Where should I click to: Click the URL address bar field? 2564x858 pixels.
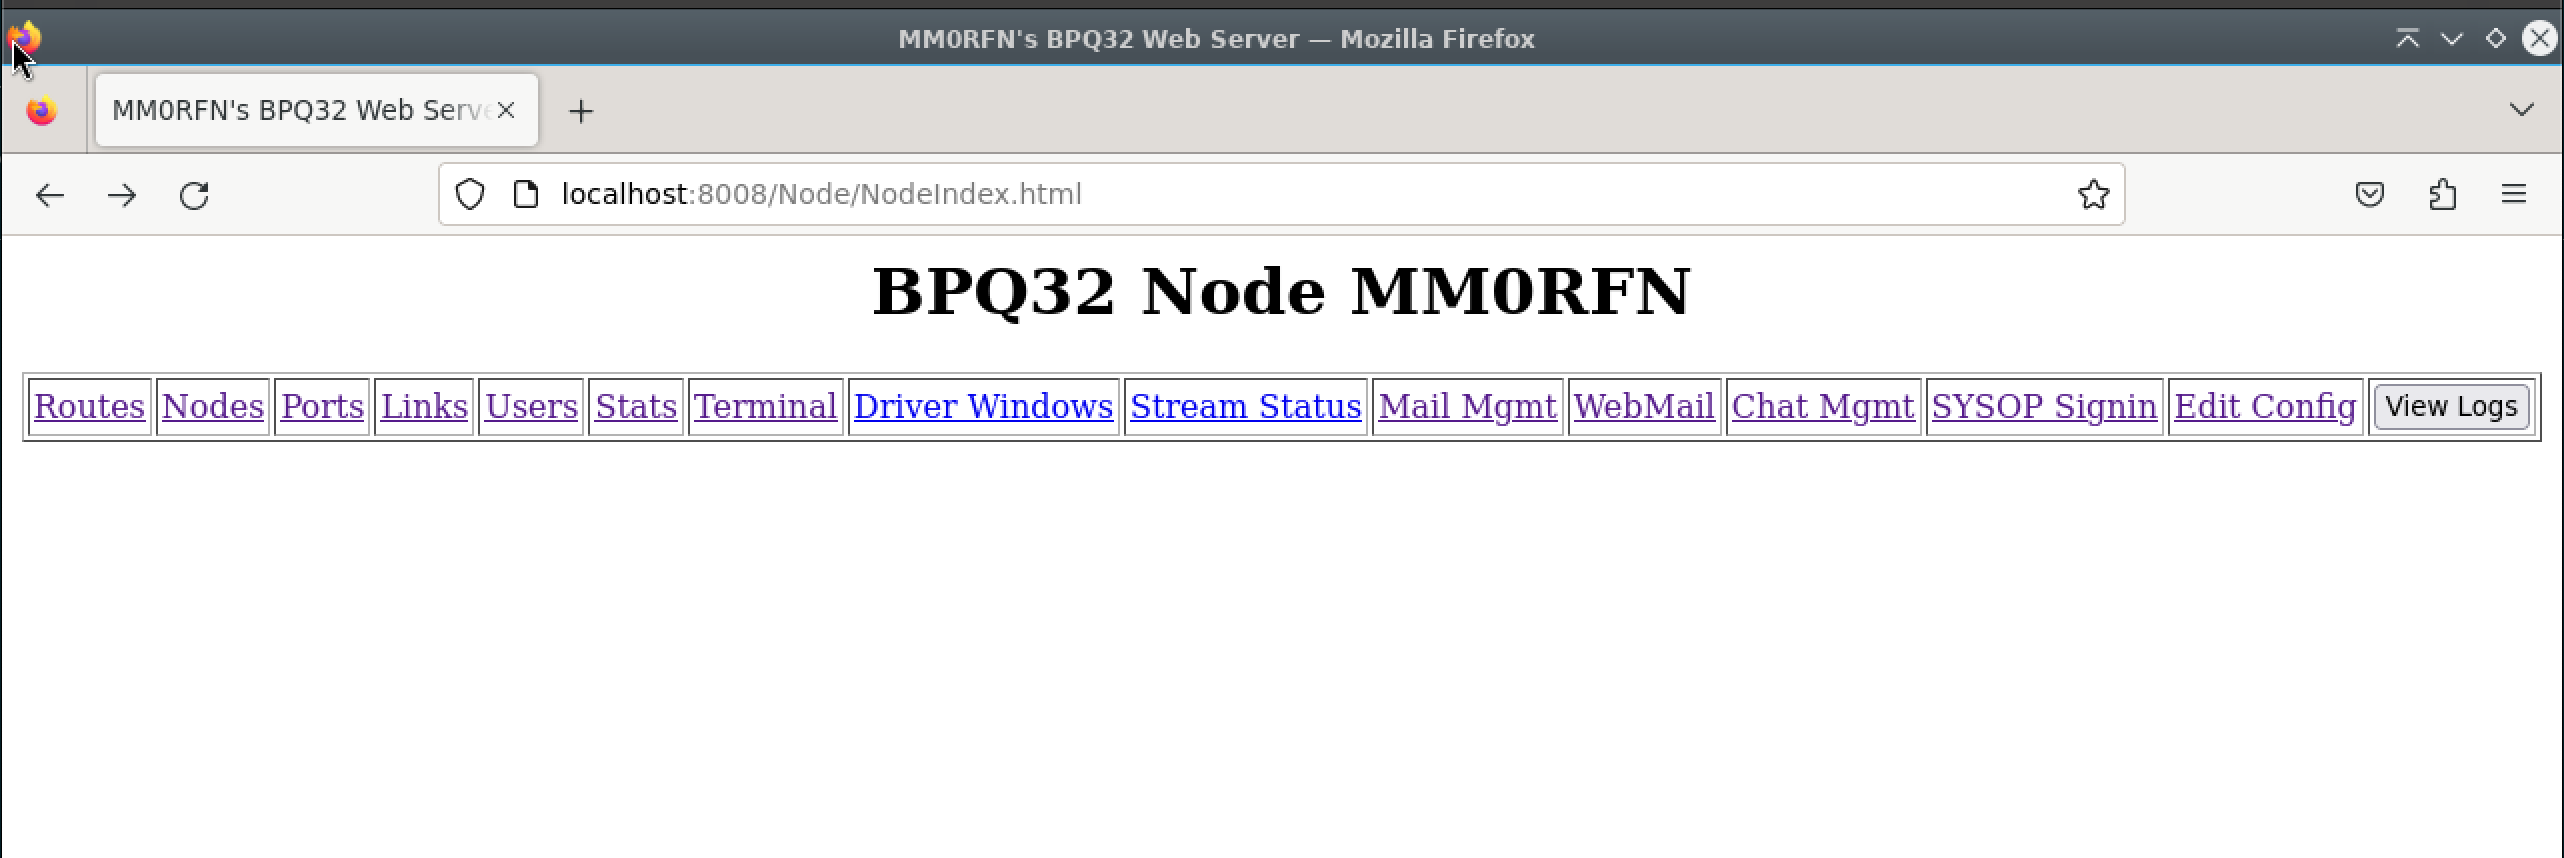1300,194
